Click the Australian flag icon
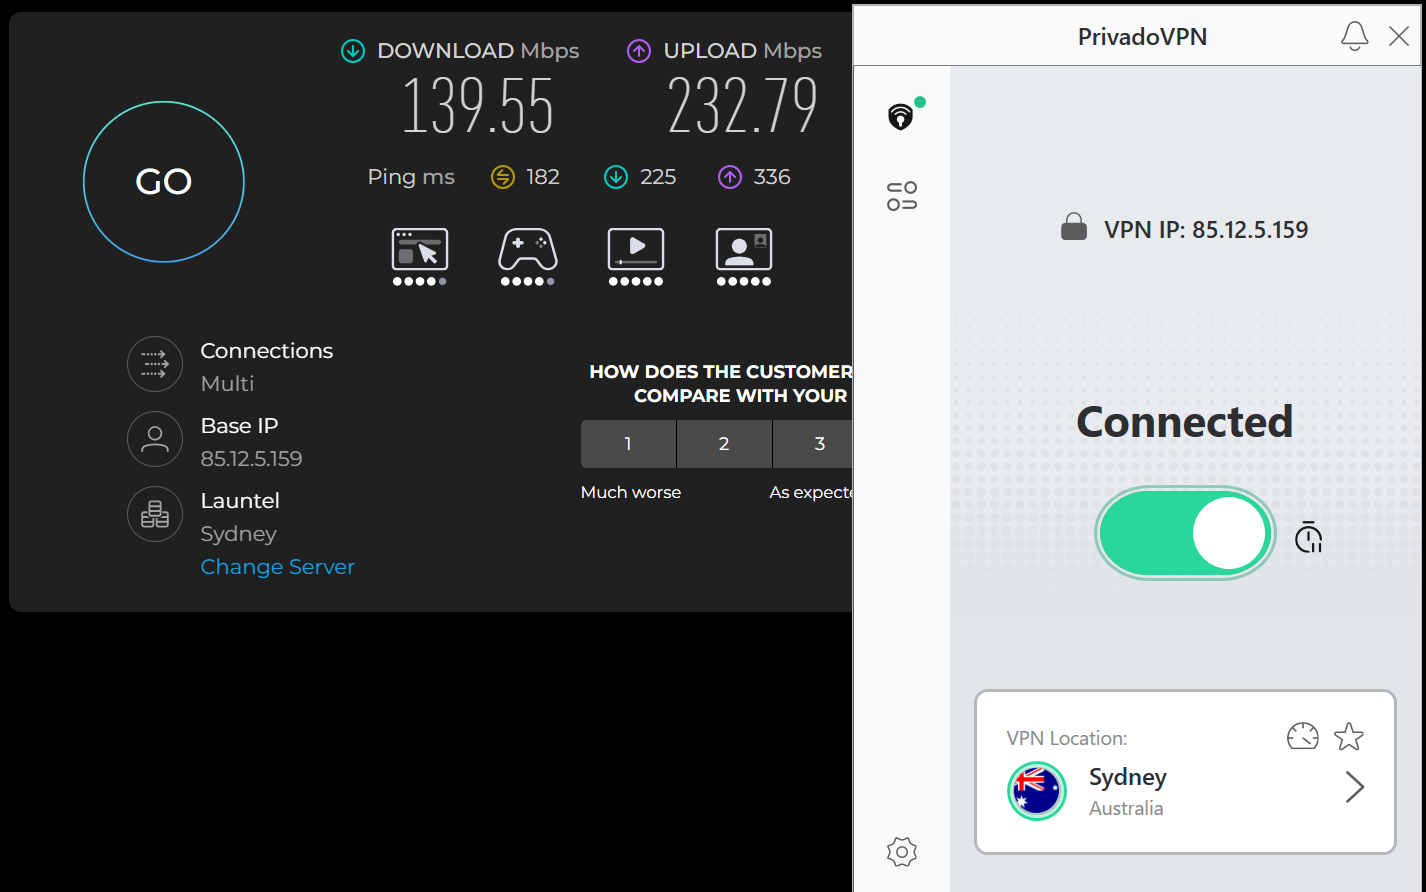1426x892 pixels. (1037, 791)
